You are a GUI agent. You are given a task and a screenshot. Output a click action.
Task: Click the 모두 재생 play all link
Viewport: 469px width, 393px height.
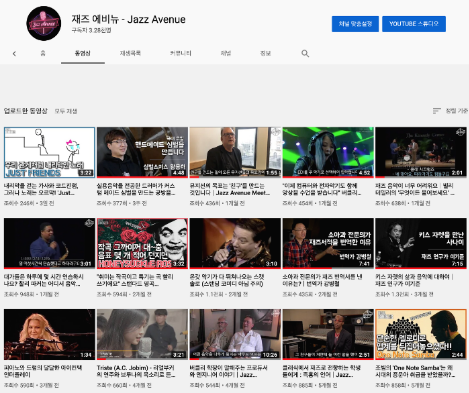point(66,111)
